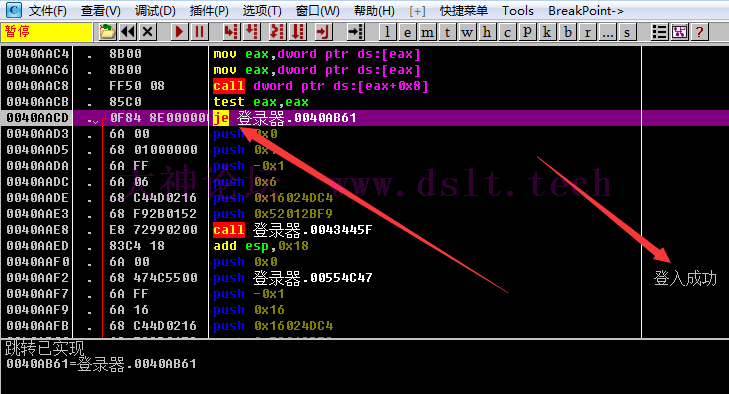Select the call 登录器.0043445F instruction
The width and height of the screenshot is (729, 394).
292,230
